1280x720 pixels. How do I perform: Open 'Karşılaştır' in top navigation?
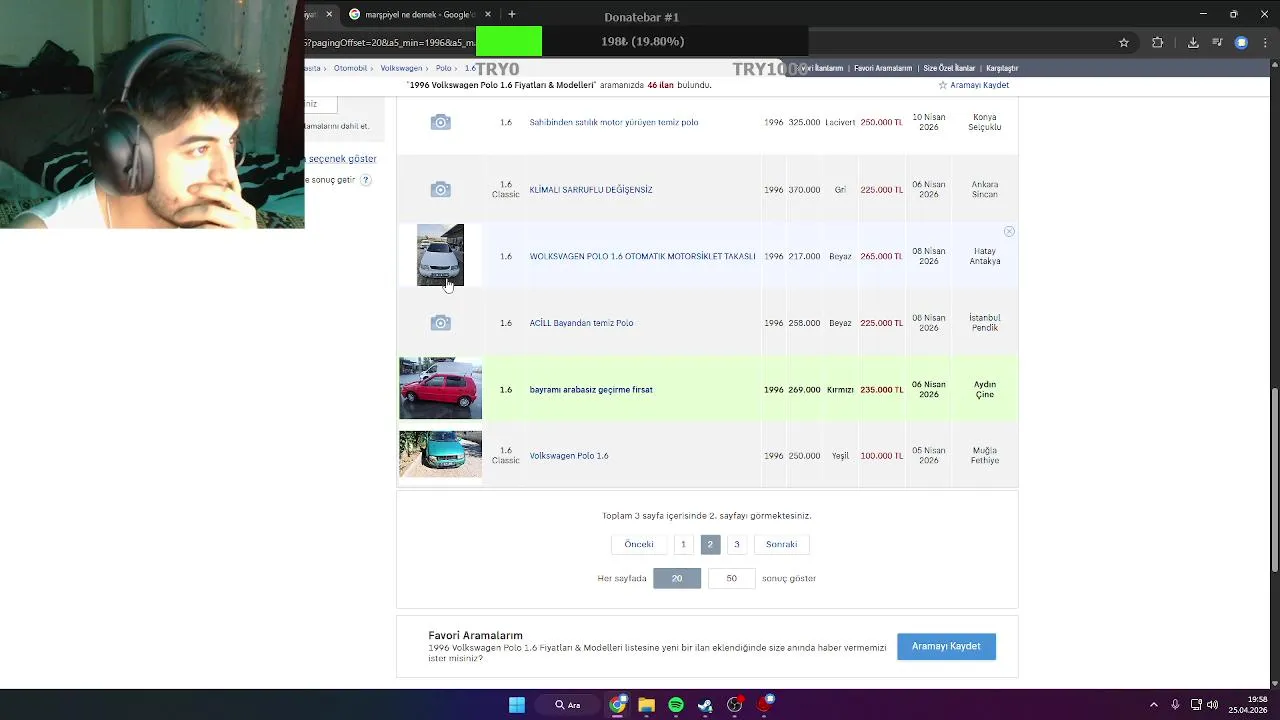pos(1002,68)
